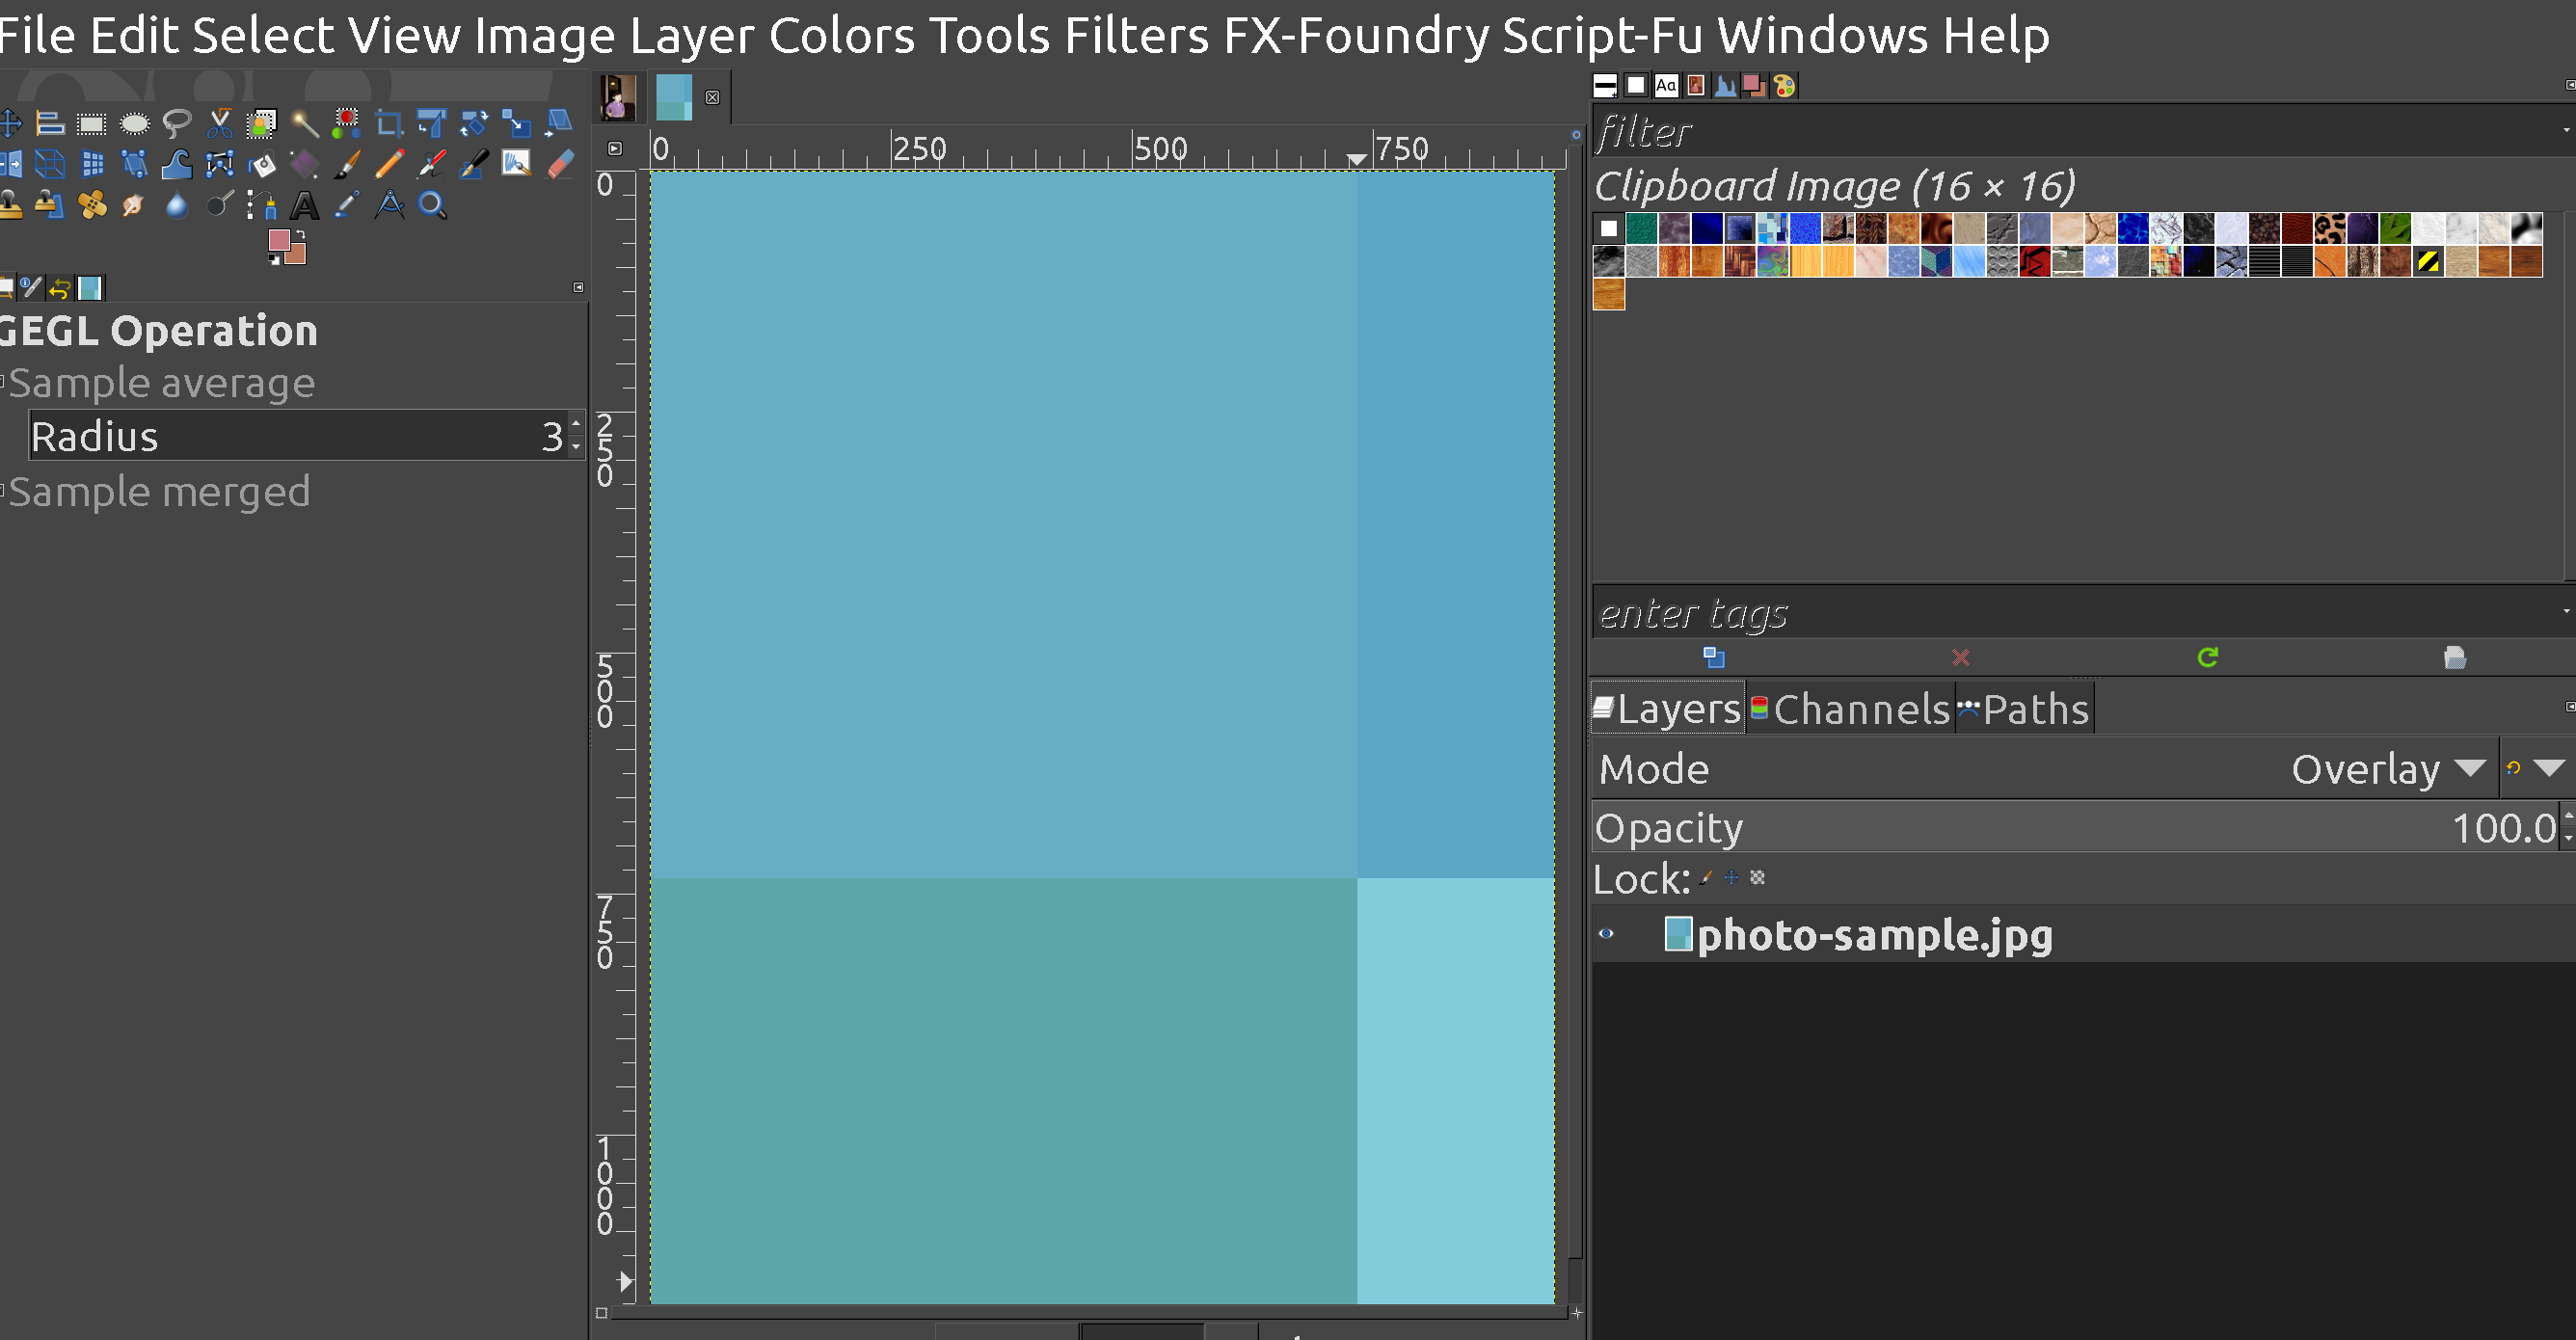This screenshot has width=2576, height=1340.
Task: Toggle visibility of photo-sample.jpg layer
Action: point(1606,934)
